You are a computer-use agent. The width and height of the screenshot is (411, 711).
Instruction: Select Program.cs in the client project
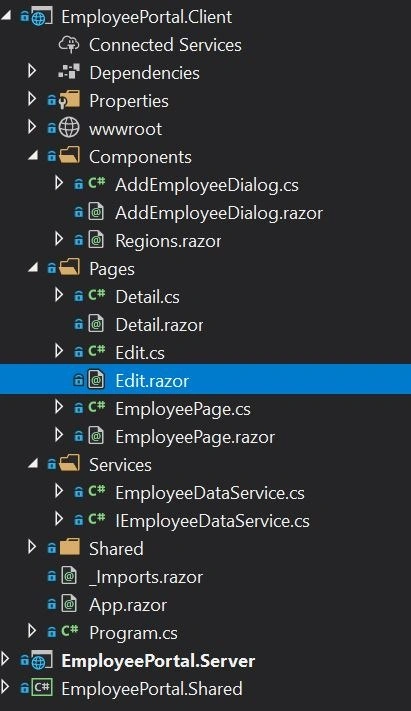point(133,633)
